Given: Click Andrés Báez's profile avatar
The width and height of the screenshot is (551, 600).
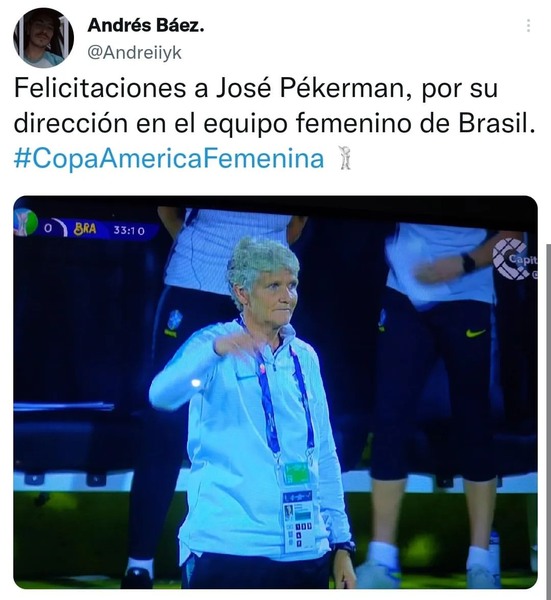Looking at the screenshot, I should pos(44,38).
